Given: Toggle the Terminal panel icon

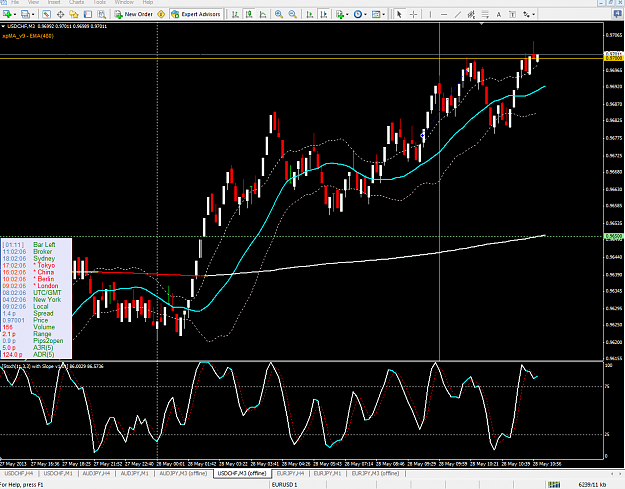Looking at the screenshot, I should [x=88, y=14].
